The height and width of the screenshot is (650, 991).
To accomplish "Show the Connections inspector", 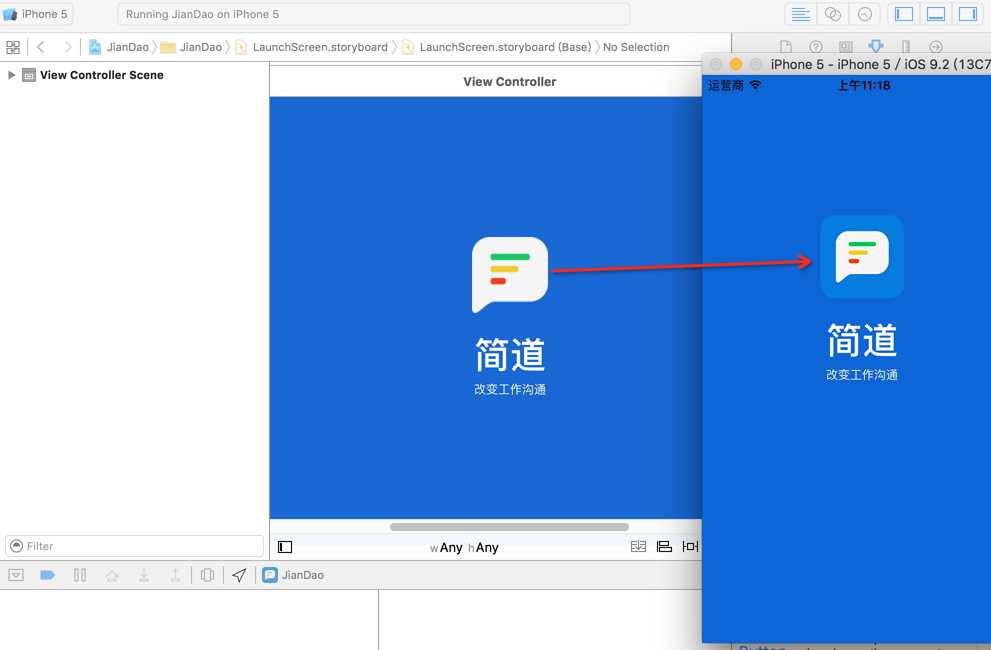I will point(936,47).
